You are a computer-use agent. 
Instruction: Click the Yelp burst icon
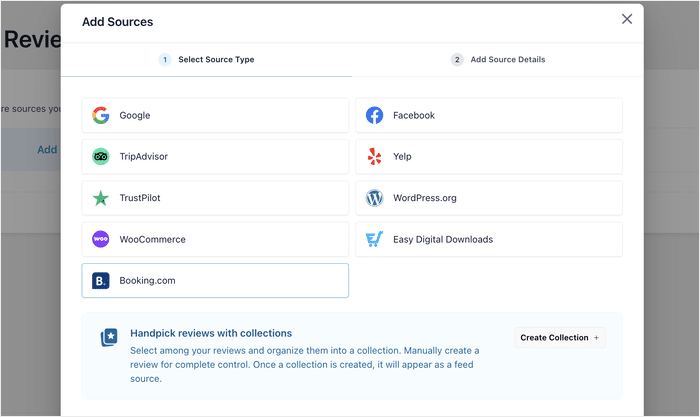[x=375, y=156]
